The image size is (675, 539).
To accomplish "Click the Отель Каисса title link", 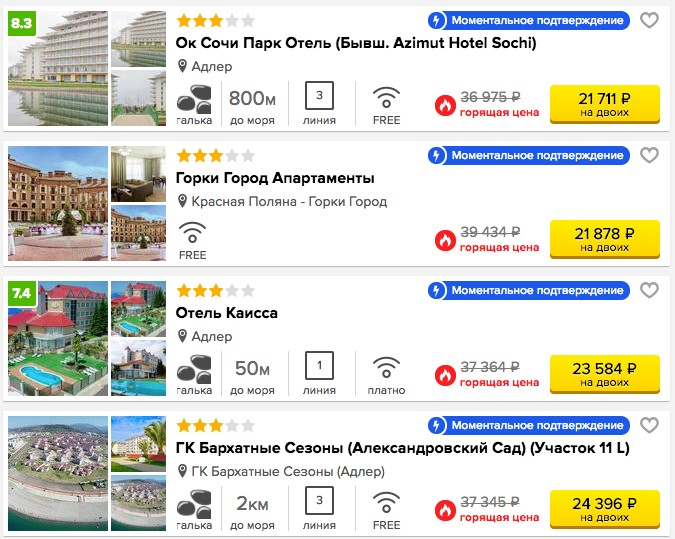I will click(226, 313).
